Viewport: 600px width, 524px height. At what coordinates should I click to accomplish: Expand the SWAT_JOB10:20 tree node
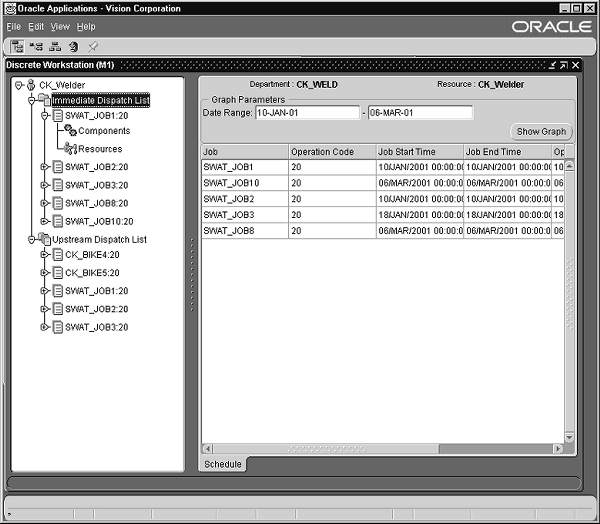tap(44, 221)
